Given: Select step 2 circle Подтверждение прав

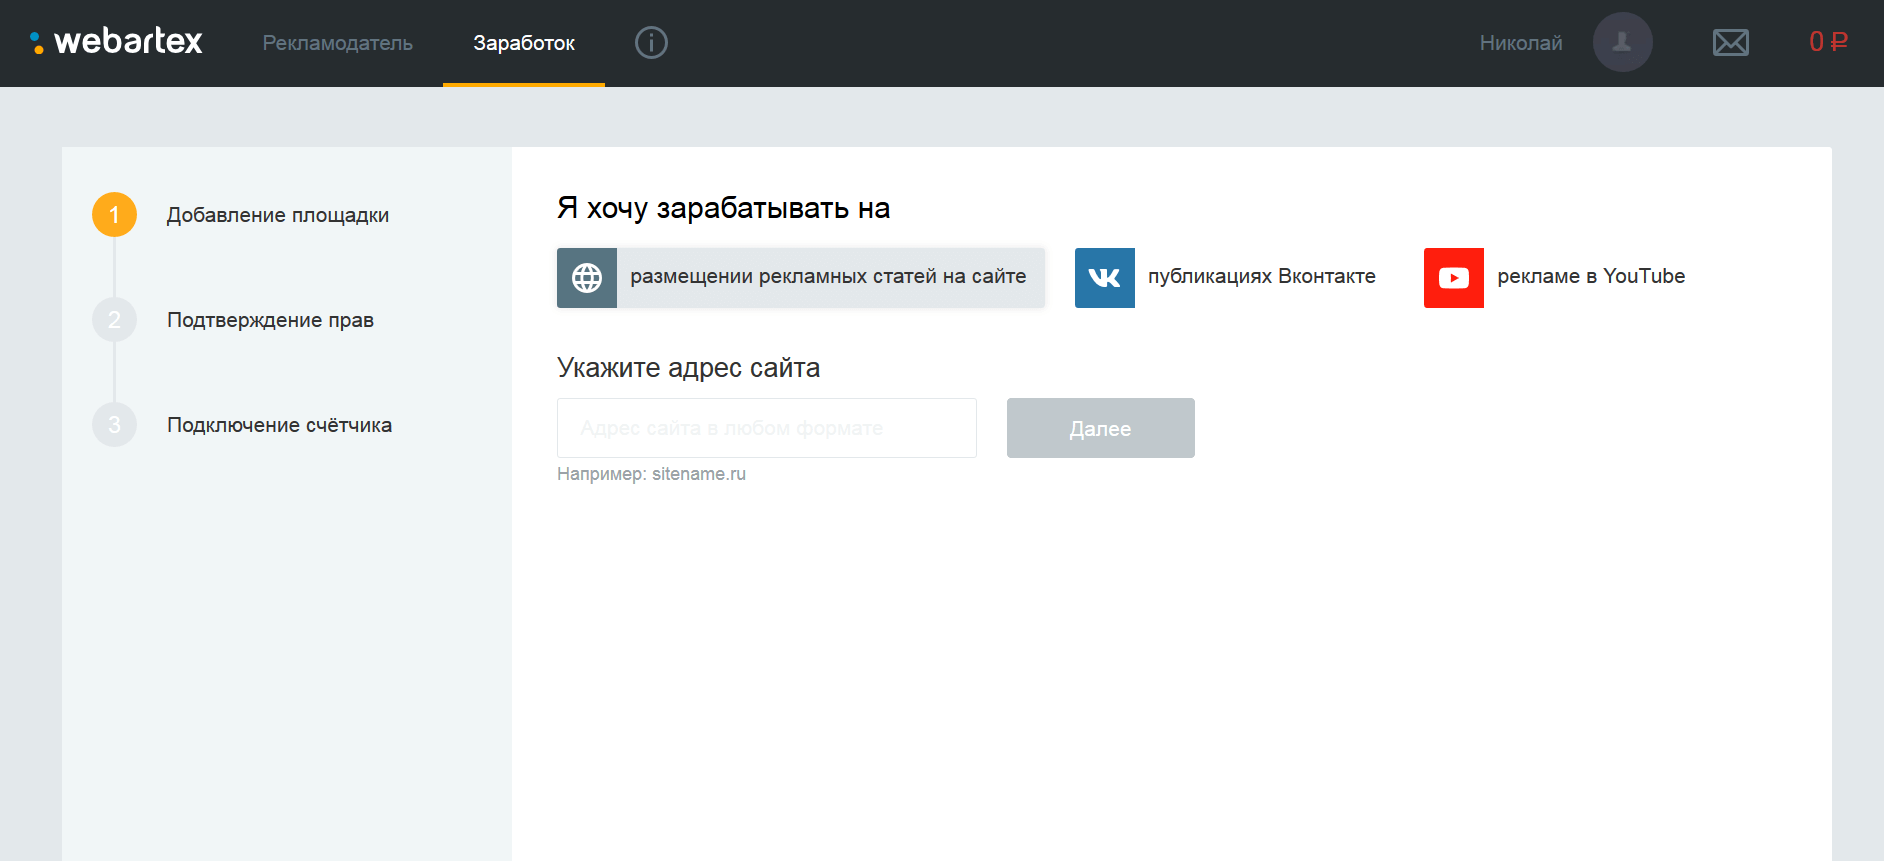Looking at the screenshot, I should pyautogui.click(x=114, y=320).
